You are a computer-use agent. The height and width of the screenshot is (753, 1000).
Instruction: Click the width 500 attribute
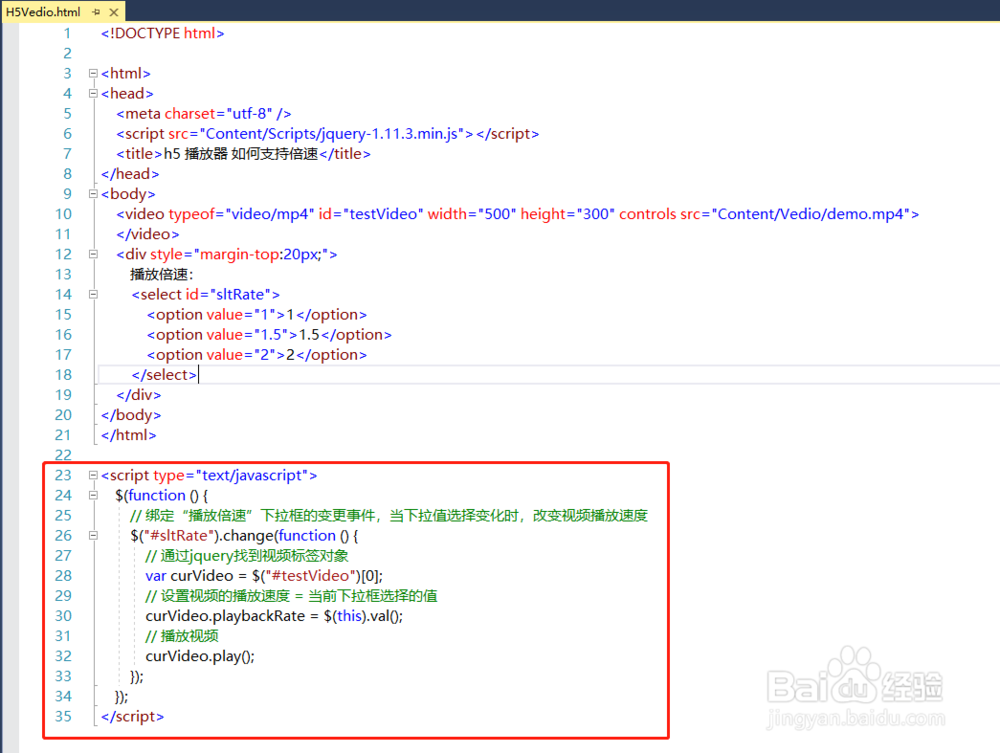pos(471,214)
